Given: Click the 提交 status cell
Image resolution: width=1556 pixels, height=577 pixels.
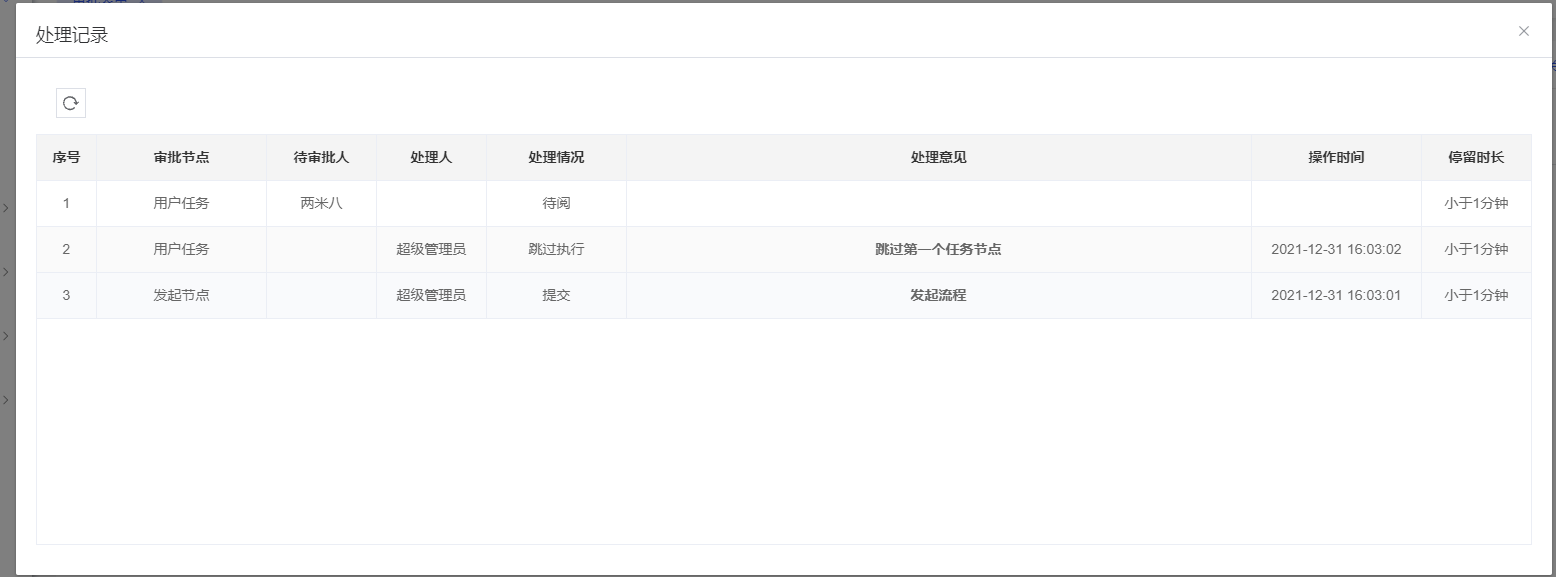Looking at the screenshot, I should click(x=557, y=296).
